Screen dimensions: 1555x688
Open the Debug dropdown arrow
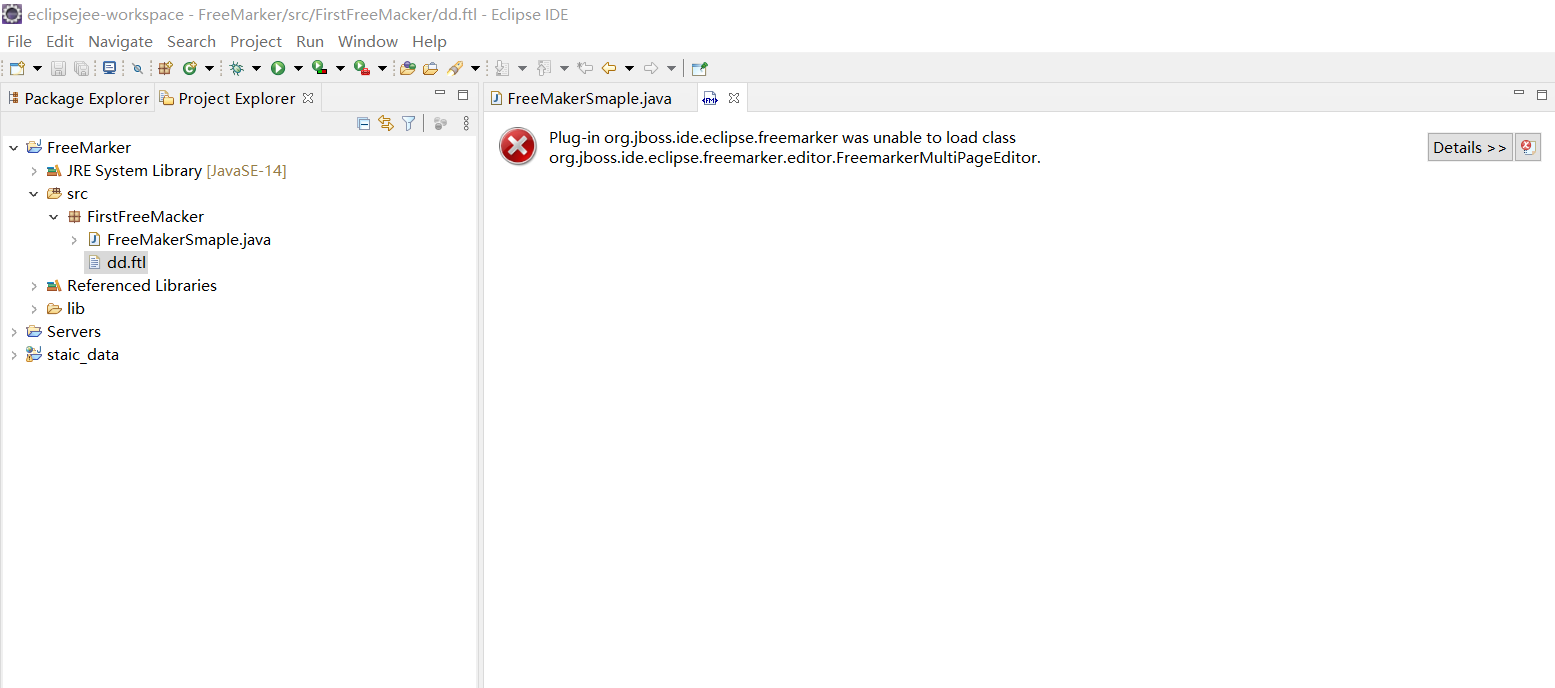[256, 68]
